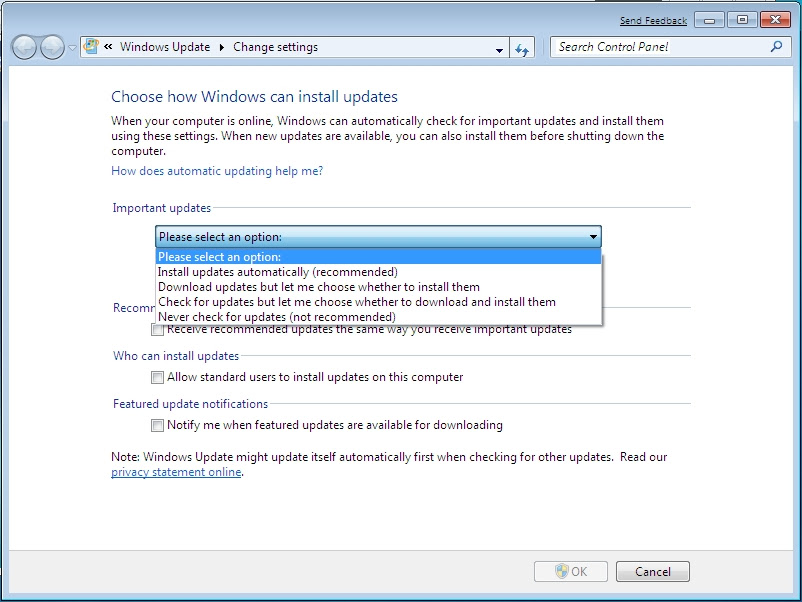Go to Windows Update breadcrumb

165,47
